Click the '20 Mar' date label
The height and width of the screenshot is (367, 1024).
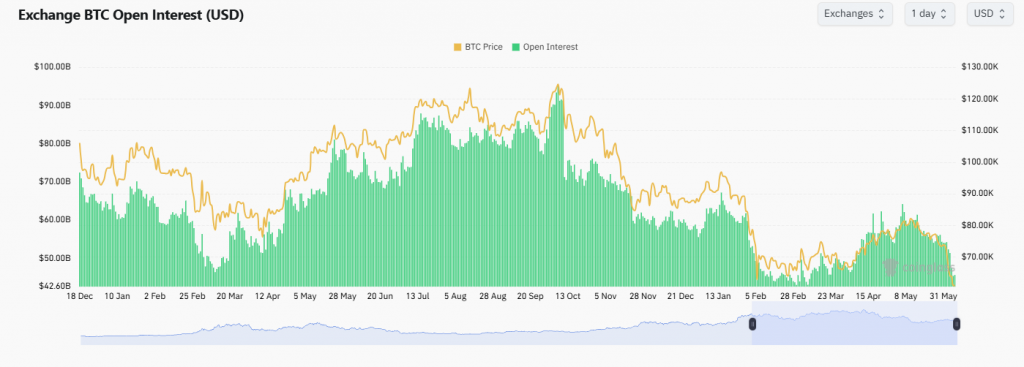[x=230, y=296]
